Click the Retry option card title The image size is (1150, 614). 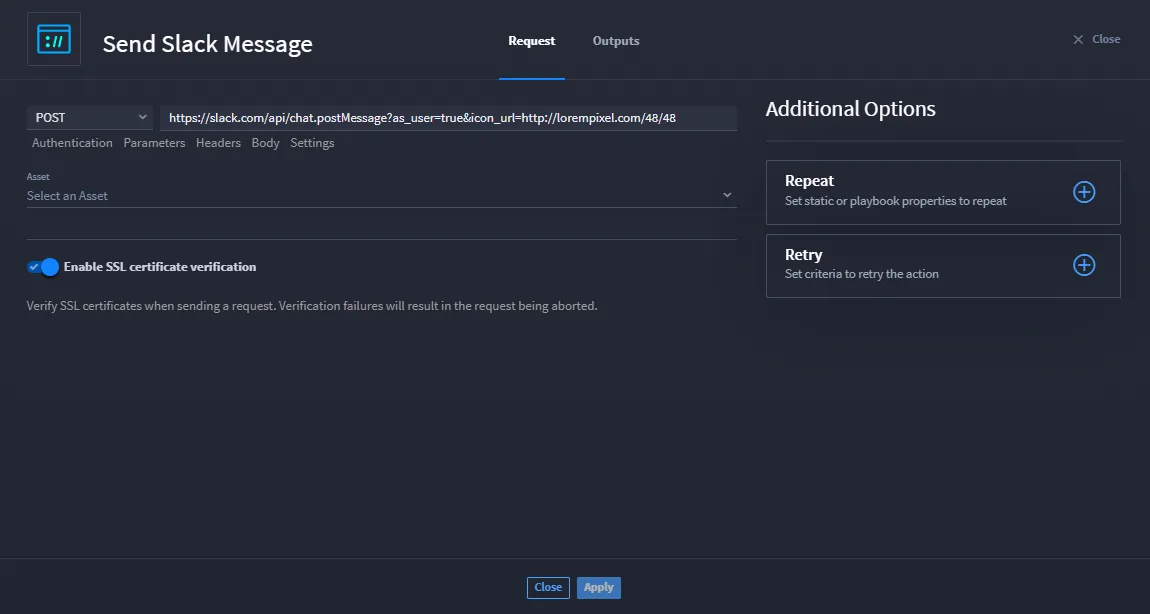pyautogui.click(x=804, y=255)
